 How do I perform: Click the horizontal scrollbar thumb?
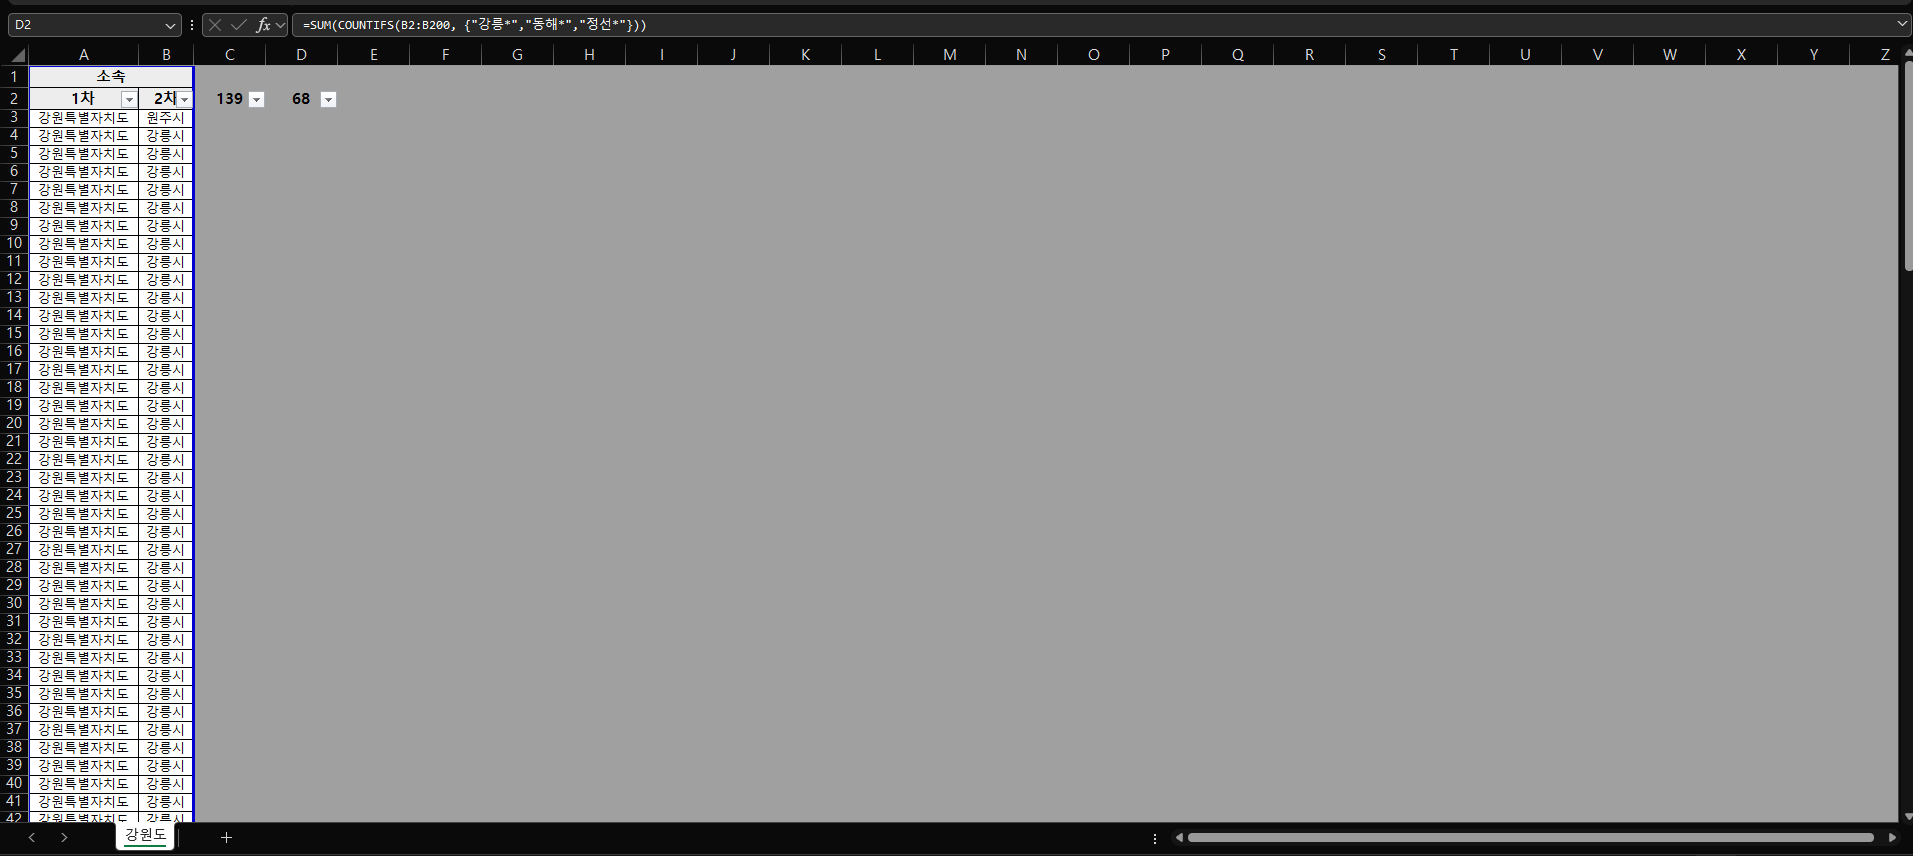coord(1530,837)
